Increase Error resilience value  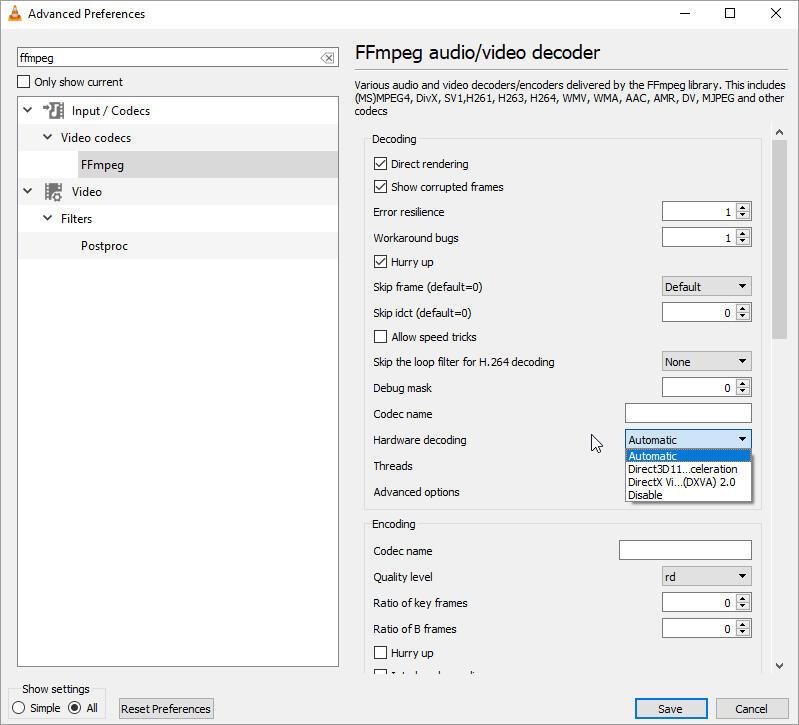point(743,207)
